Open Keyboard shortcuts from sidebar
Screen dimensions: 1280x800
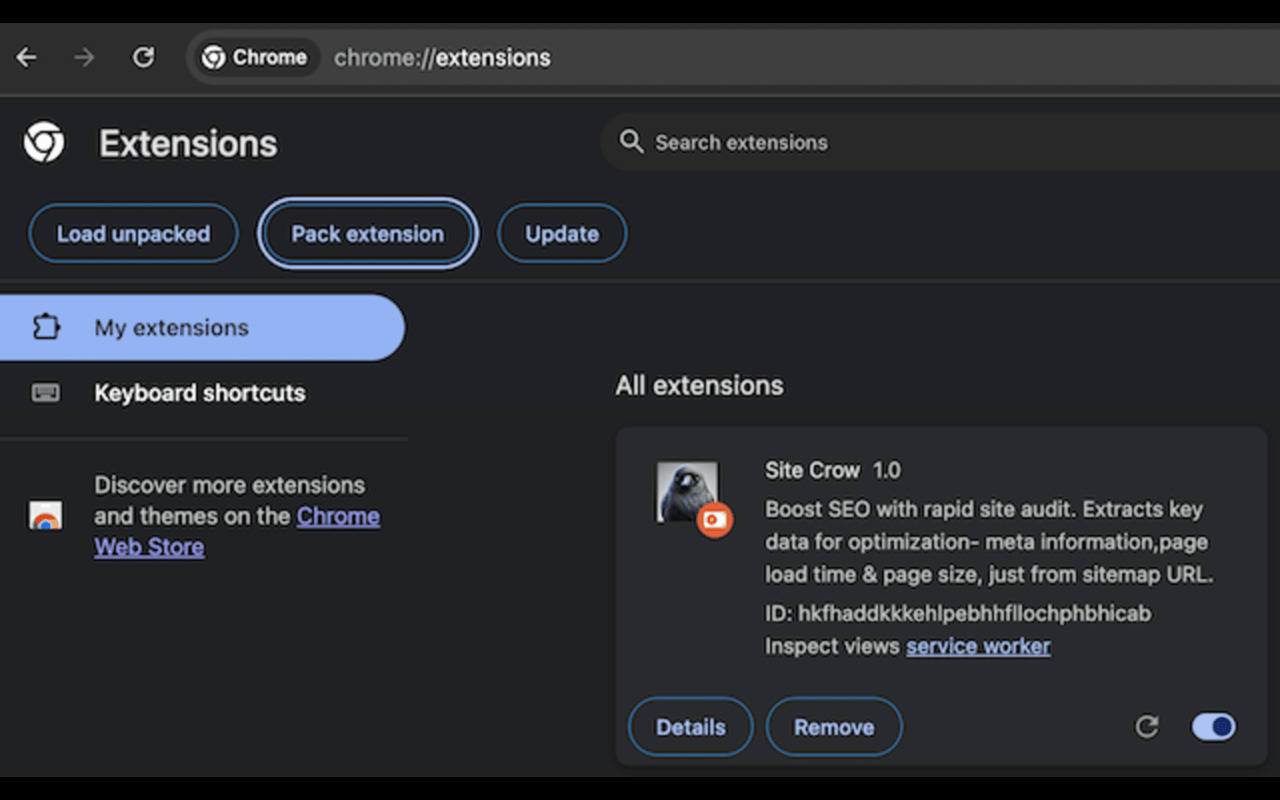pos(199,393)
